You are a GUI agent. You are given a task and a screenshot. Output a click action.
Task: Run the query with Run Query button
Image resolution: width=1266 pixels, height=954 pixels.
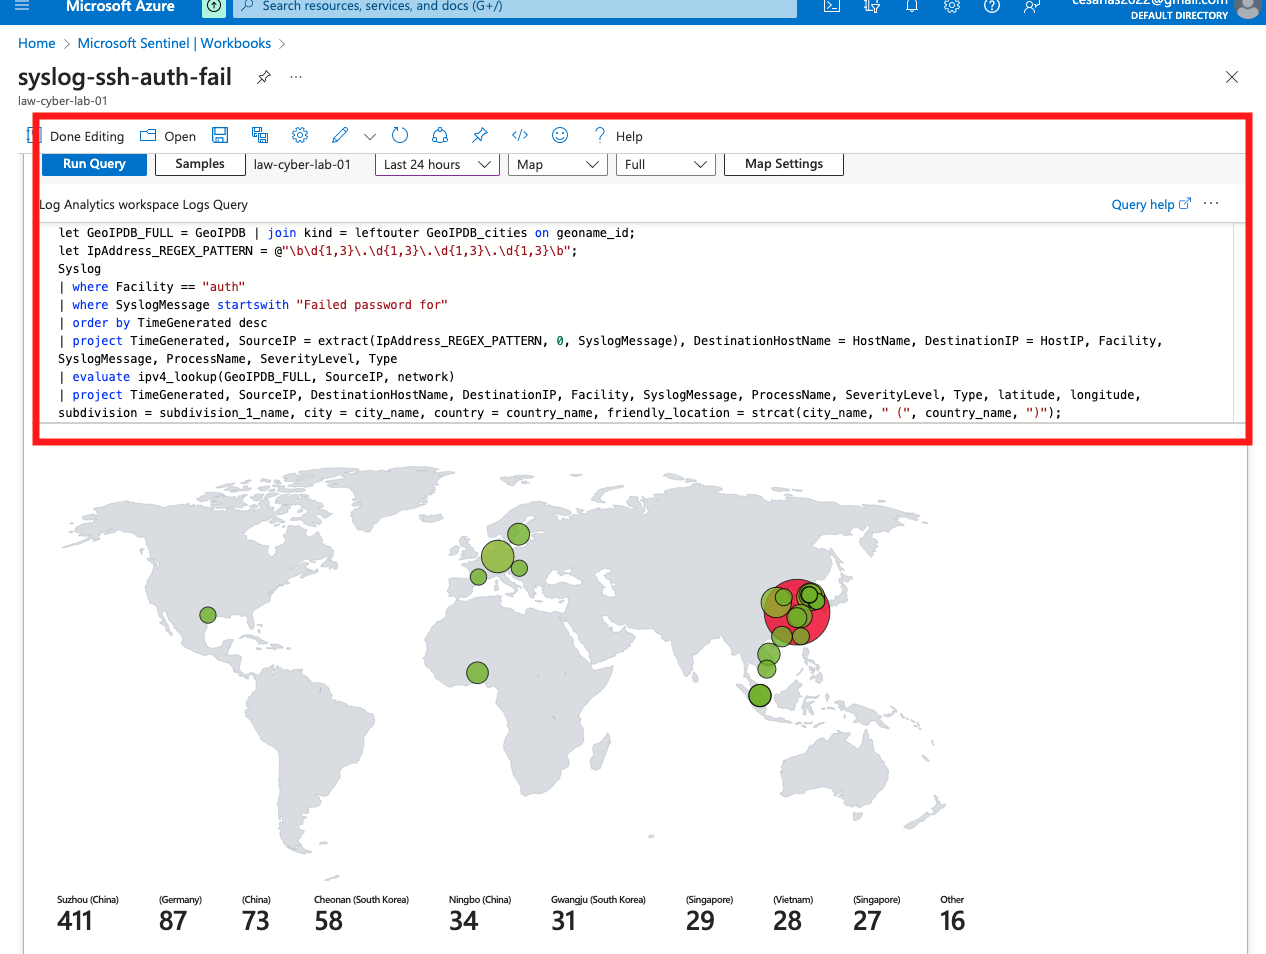(x=94, y=164)
